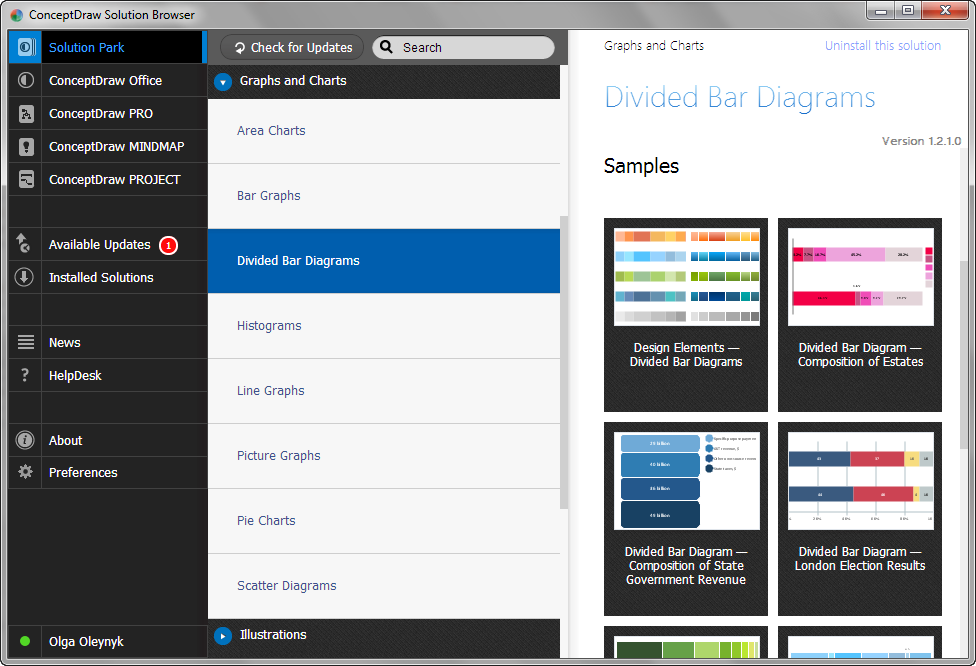976x666 pixels.
Task: Click the ConceptDraw Office icon
Action: coord(26,80)
